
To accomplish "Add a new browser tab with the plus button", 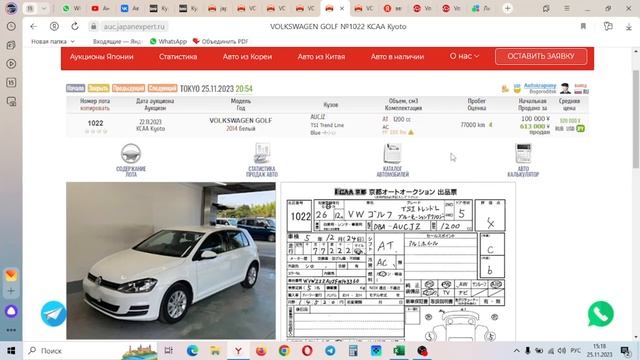I will [x=507, y=8].
